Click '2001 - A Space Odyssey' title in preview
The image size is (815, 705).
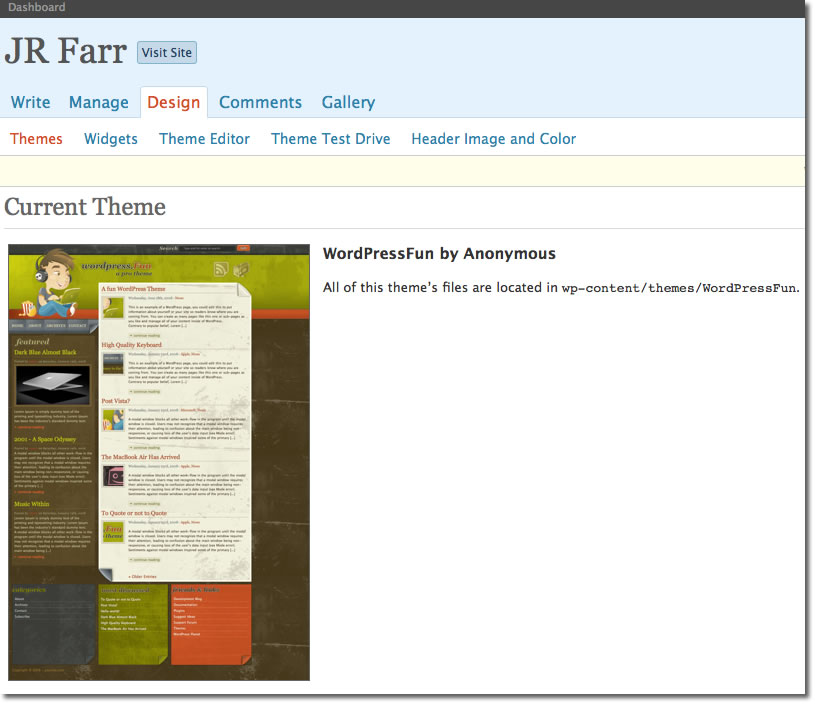tap(45, 439)
